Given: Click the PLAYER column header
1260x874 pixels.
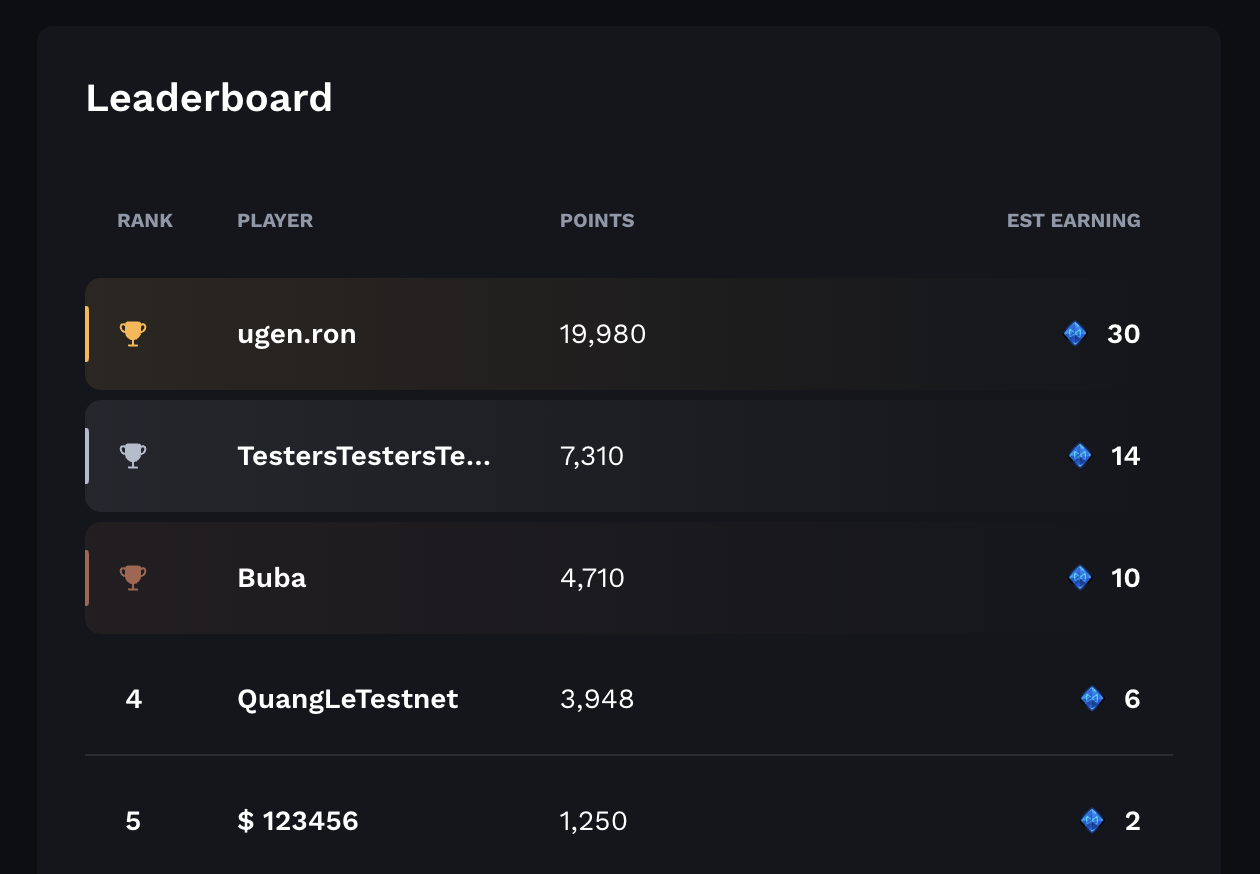Looking at the screenshot, I should (x=275, y=220).
